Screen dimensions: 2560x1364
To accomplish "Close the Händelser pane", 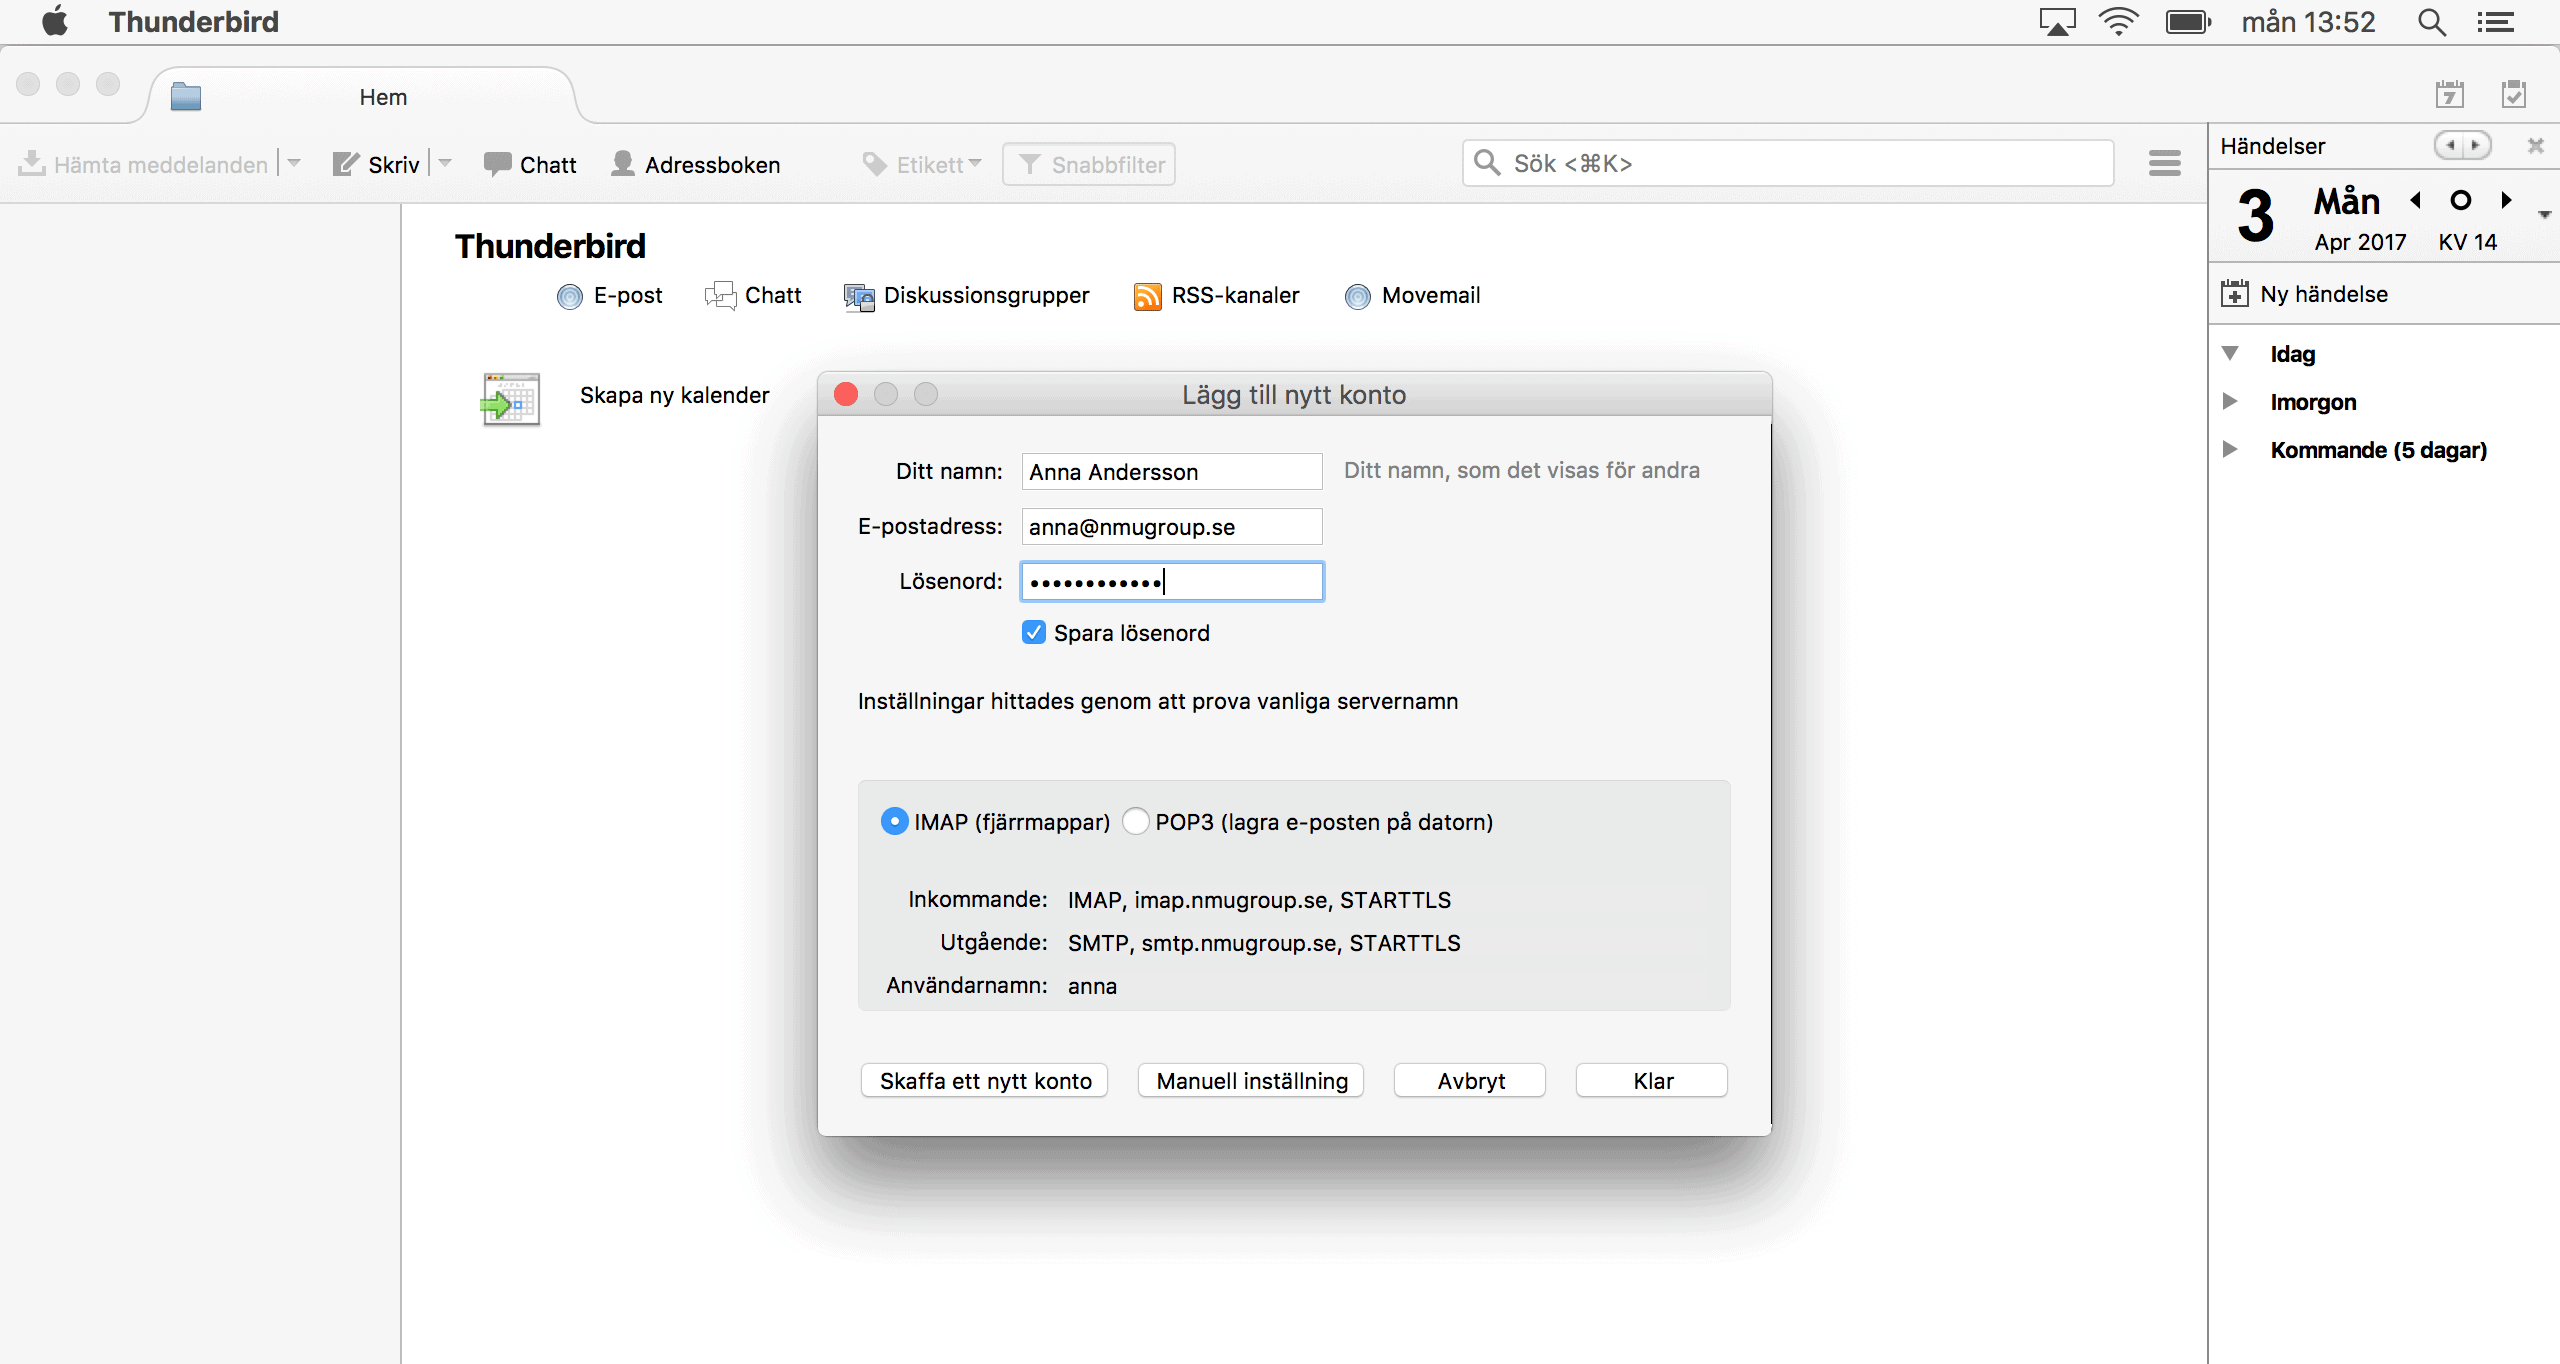I will pos(2536,145).
